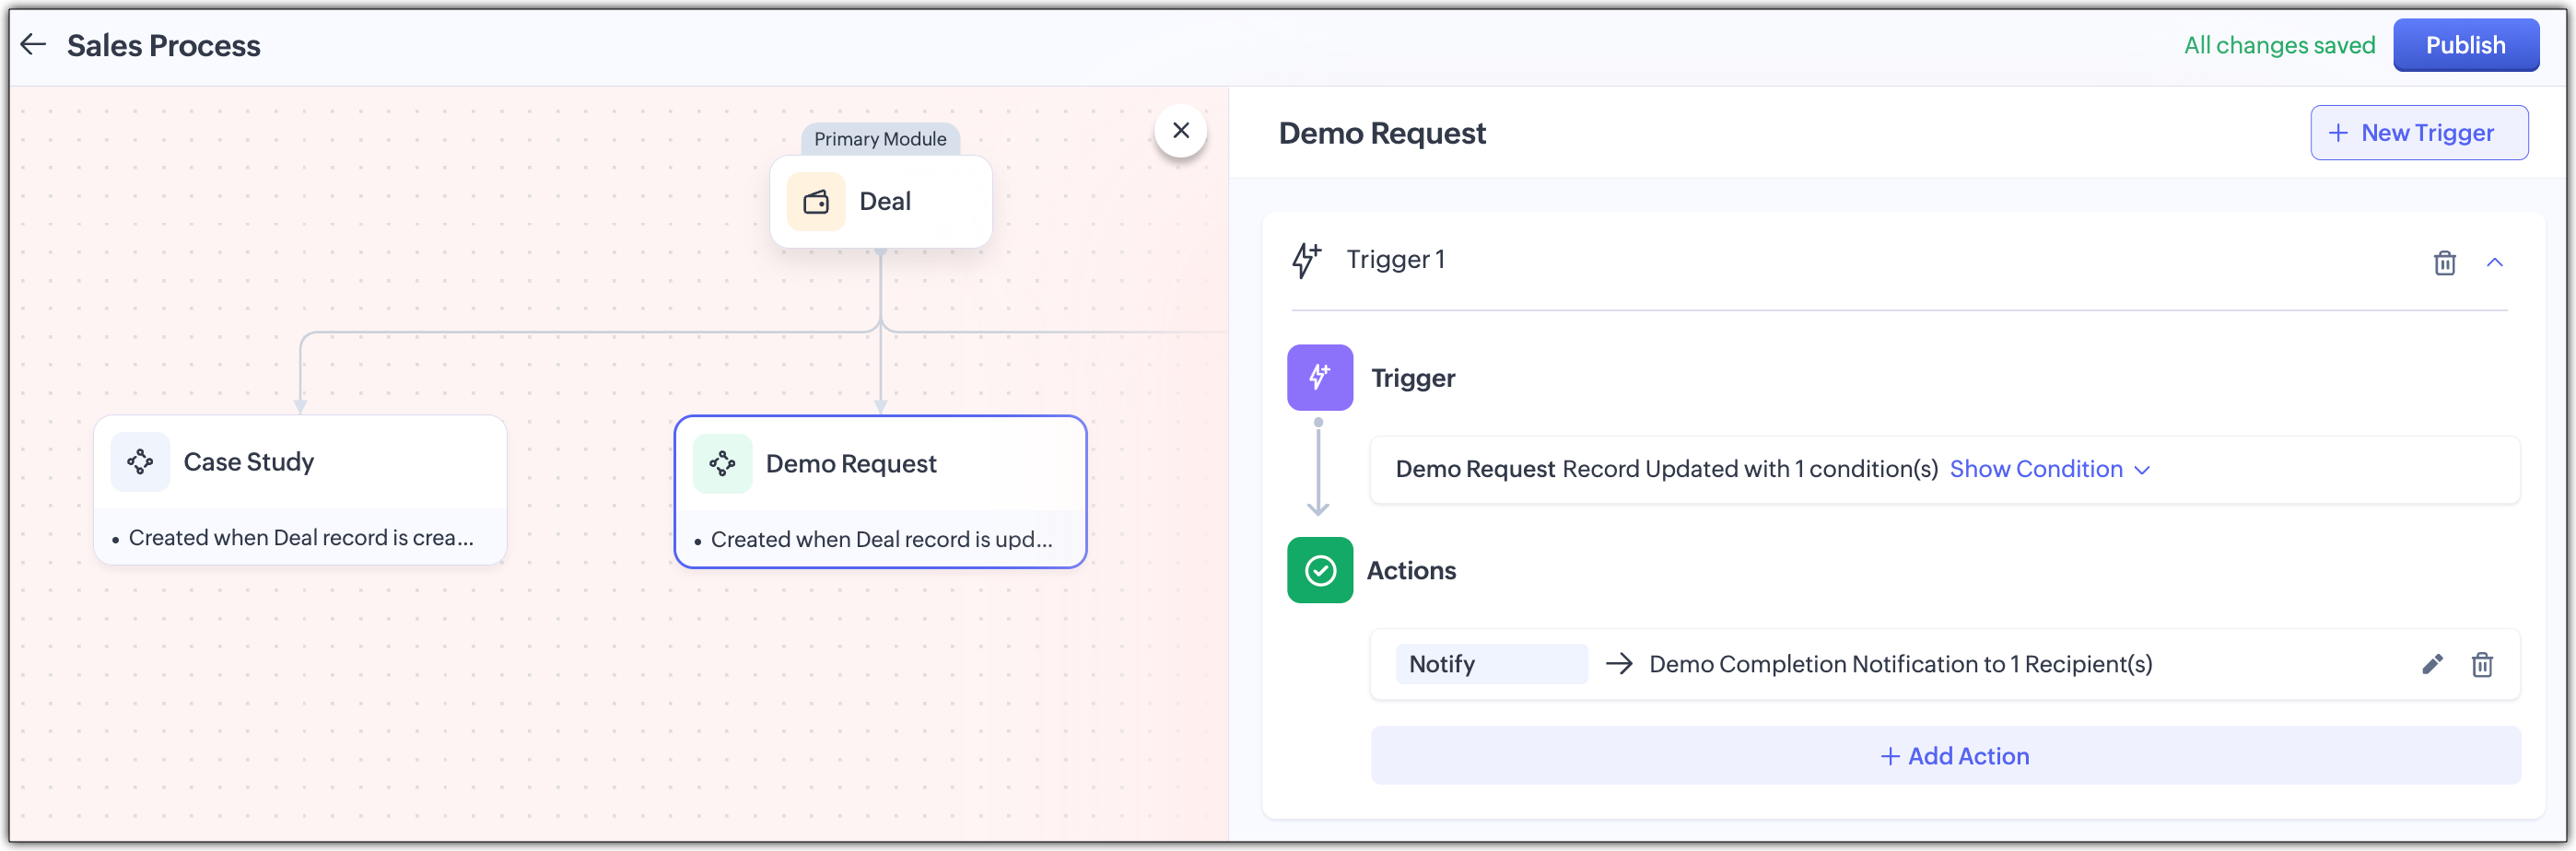Click the Deal wallet icon

(816, 202)
